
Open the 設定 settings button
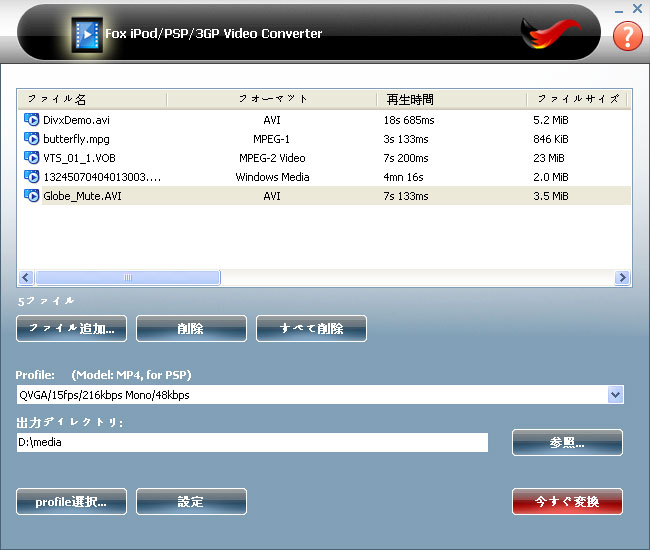(191, 502)
